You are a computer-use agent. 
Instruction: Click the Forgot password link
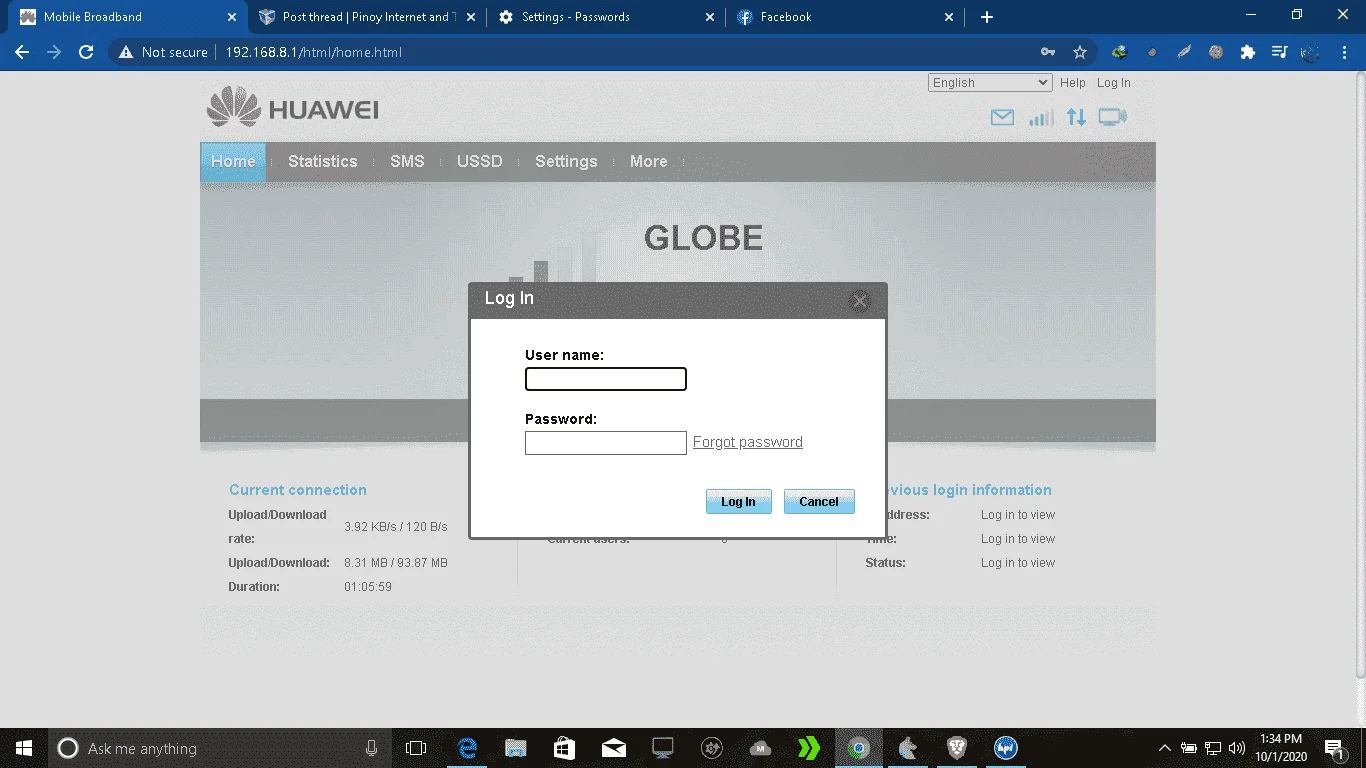[x=748, y=442]
